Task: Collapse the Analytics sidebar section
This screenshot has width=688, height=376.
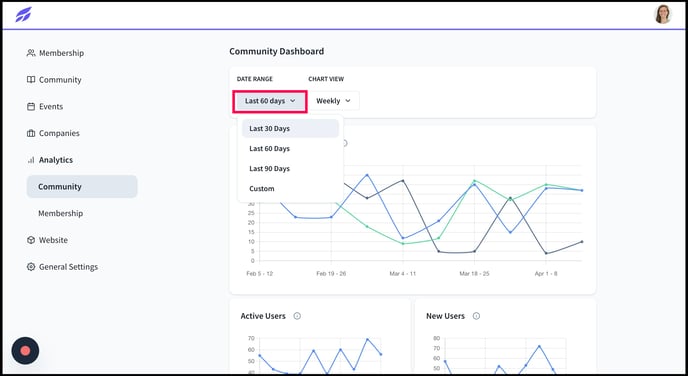Action: (56, 160)
